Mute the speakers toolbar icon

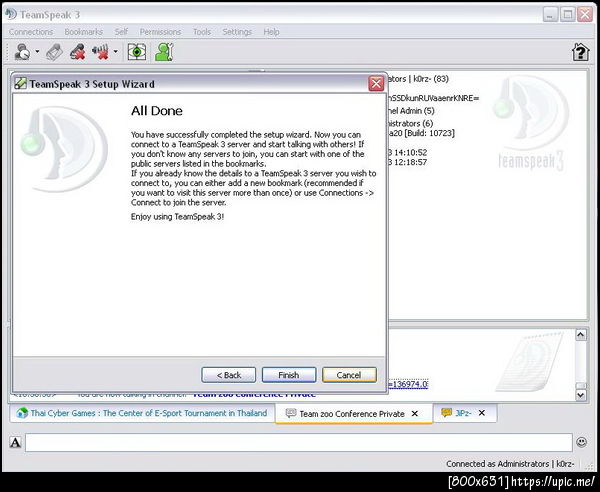point(100,52)
